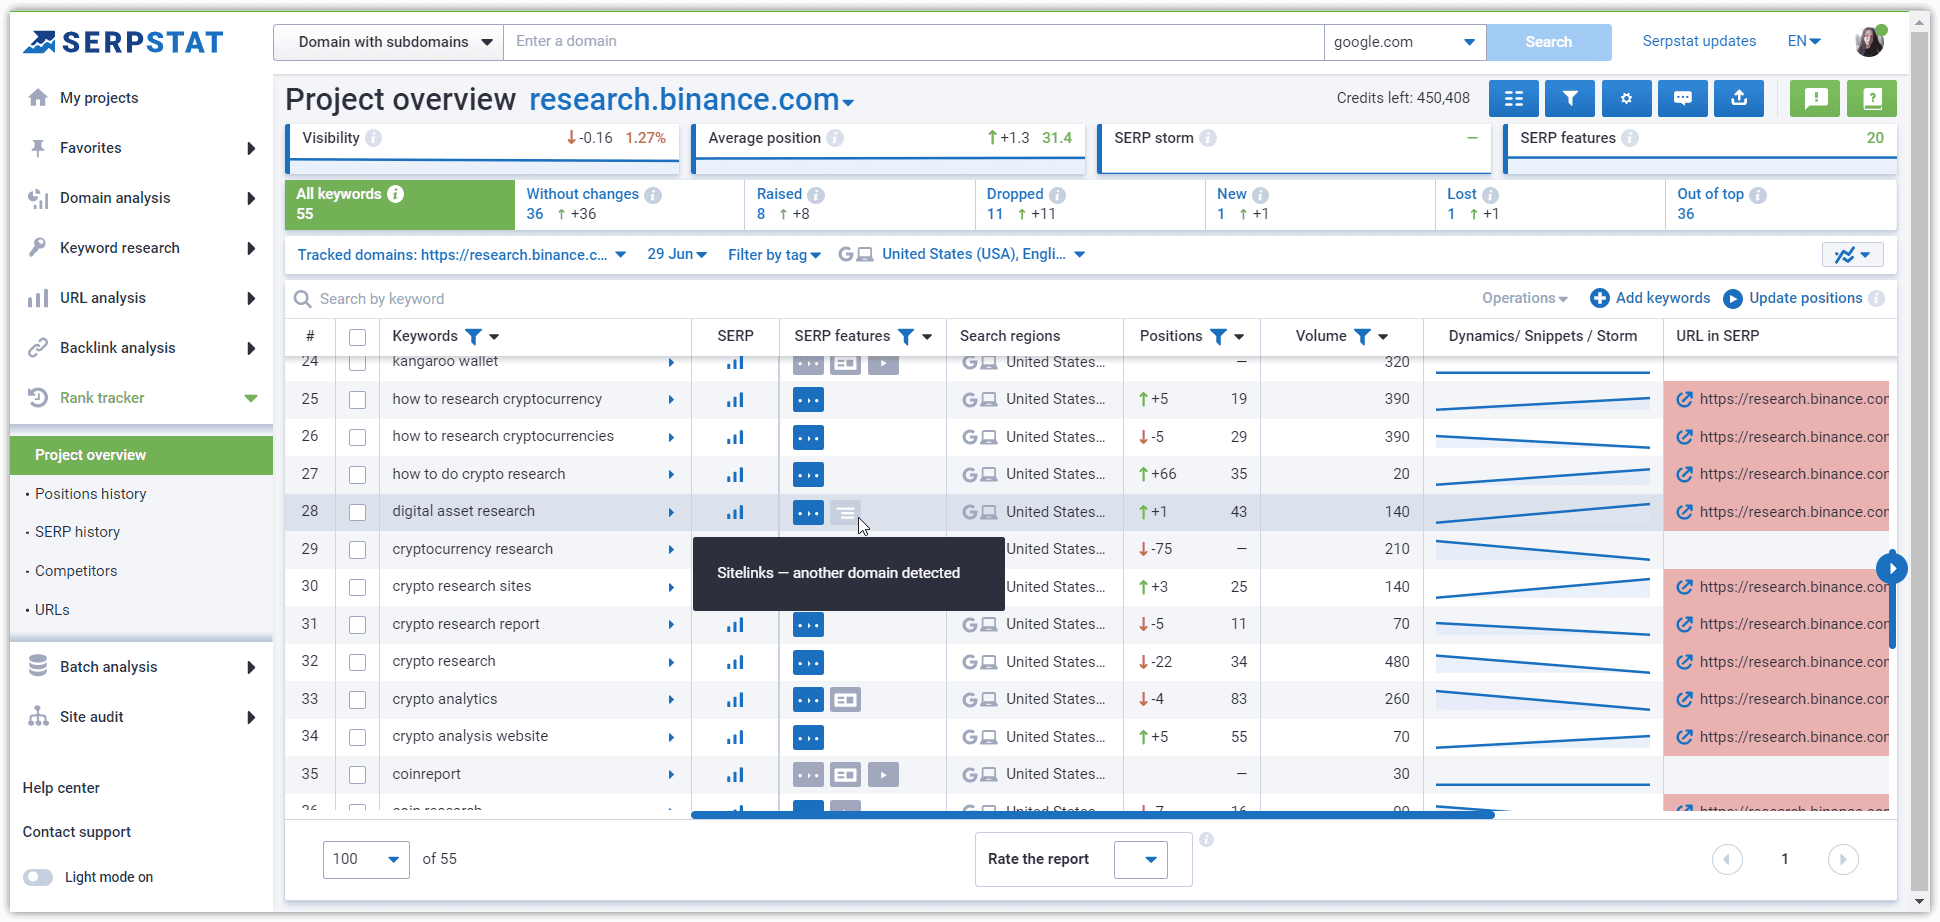Open URL link icon for how to research cryptocurrency
The height and width of the screenshot is (922, 1940).
pos(1685,399)
